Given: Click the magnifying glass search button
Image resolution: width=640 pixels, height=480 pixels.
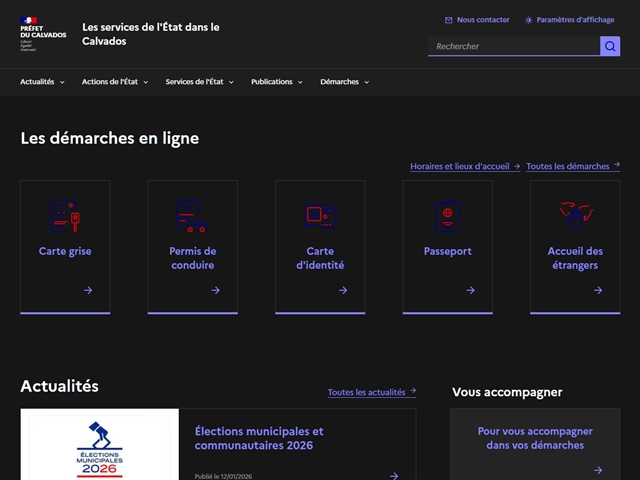Looking at the screenshot, I should [610, 46].
